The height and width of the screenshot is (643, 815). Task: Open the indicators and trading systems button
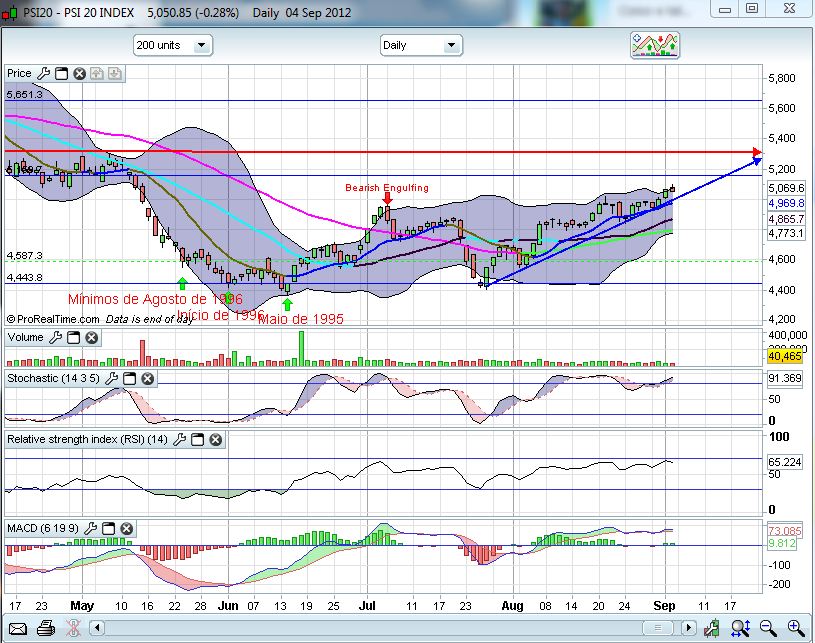coord(655,45)
